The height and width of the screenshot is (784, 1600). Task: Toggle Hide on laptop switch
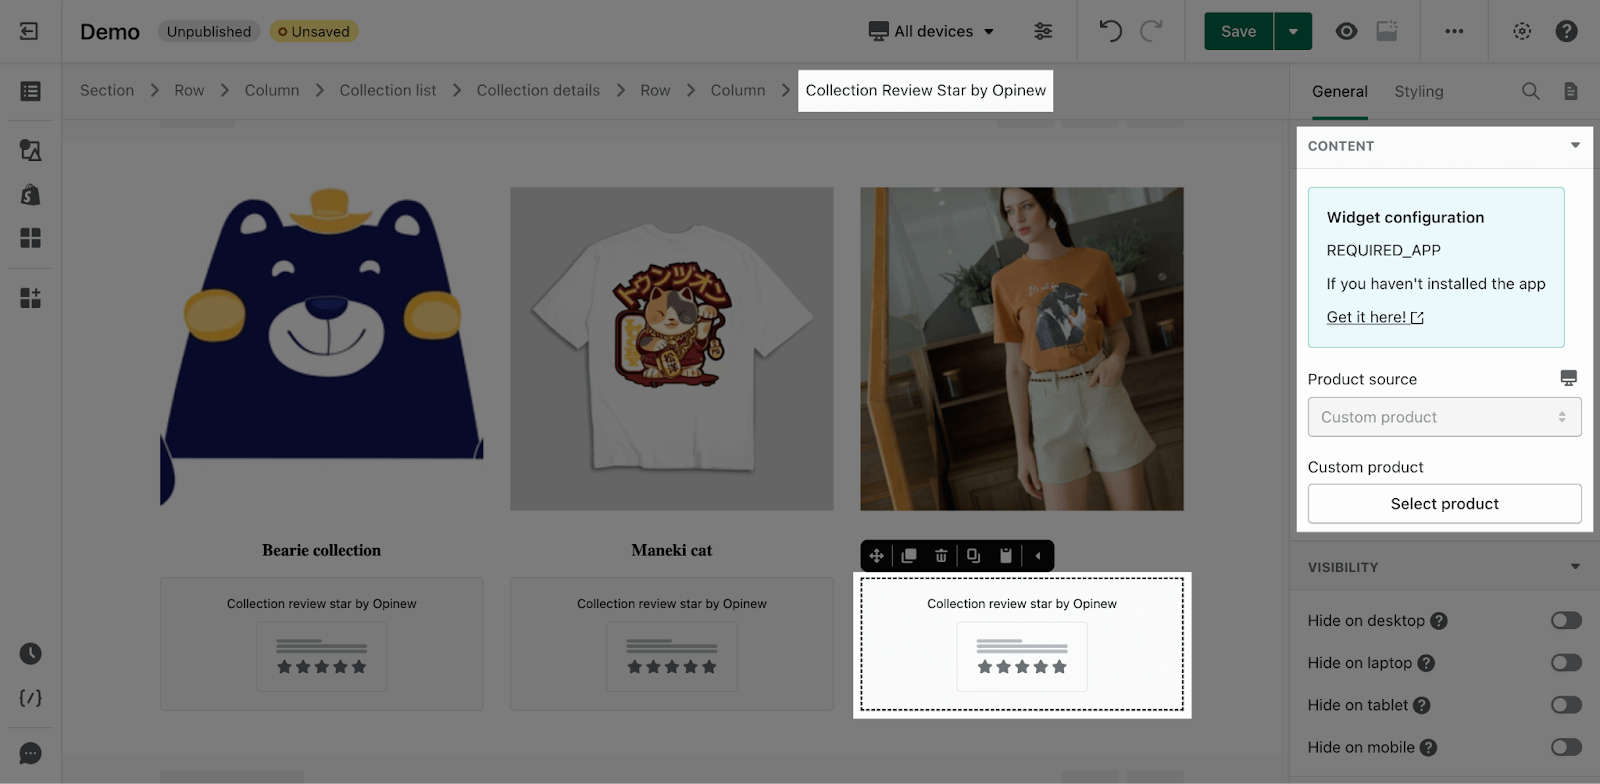[1566, 663]
